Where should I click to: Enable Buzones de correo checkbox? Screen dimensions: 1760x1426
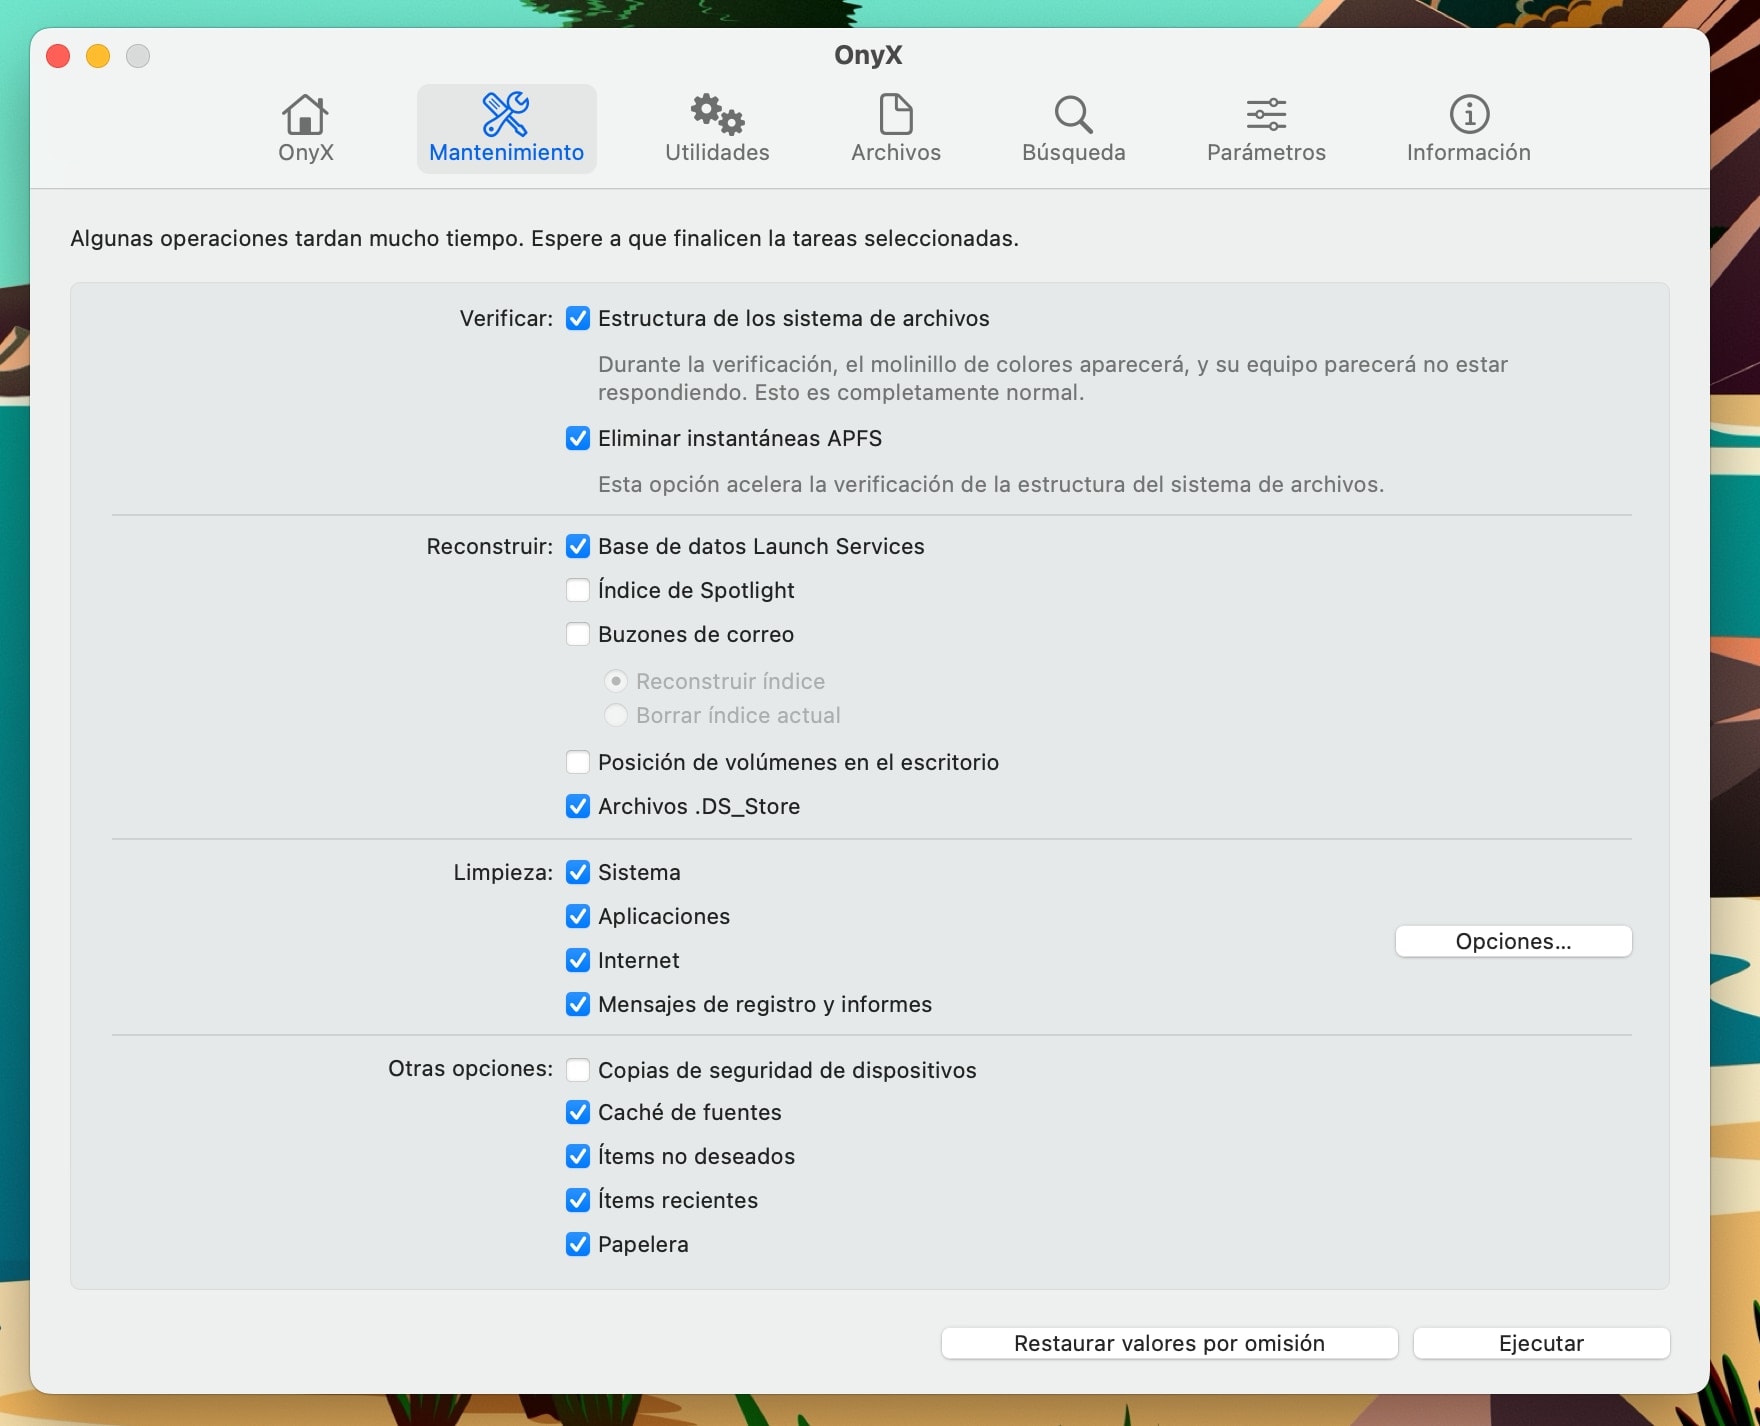[578, 634]
